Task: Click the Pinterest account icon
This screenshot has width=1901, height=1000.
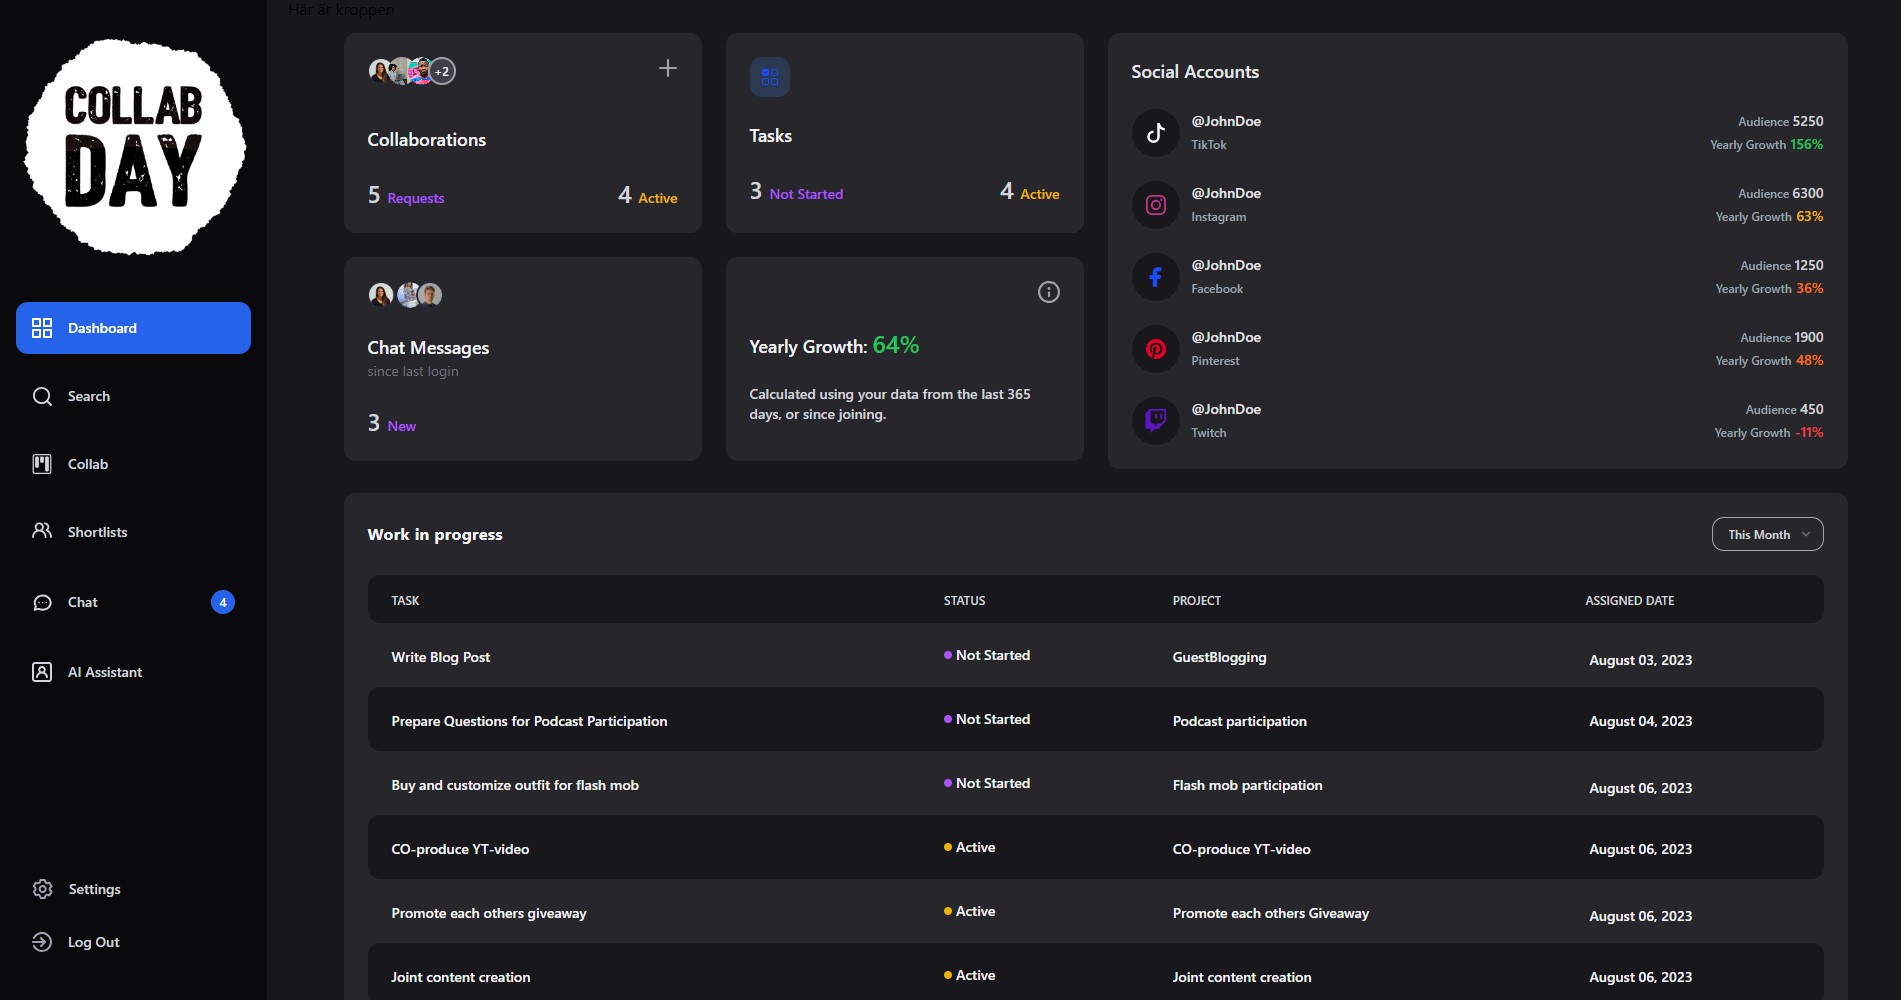Action: click(1155, 349)
